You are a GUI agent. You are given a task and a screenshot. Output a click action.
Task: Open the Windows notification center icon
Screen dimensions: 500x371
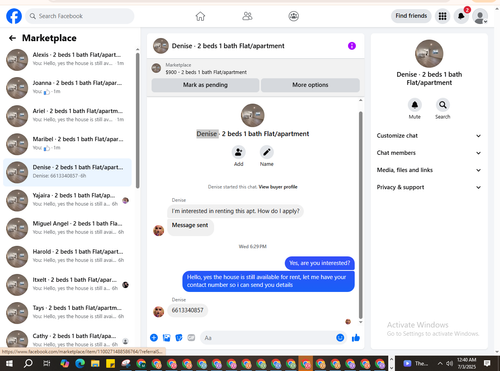click(x=487, y=363)
